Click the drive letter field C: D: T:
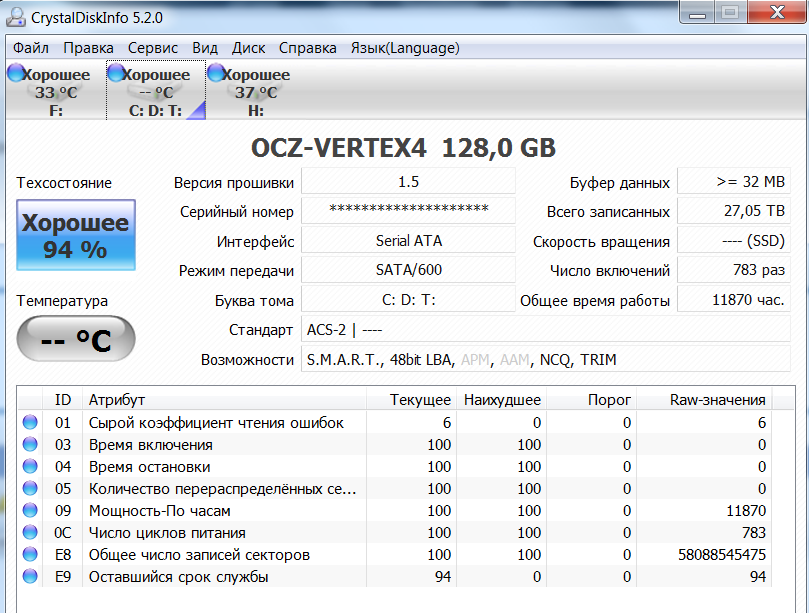The image size is (809, 613). 408,299
